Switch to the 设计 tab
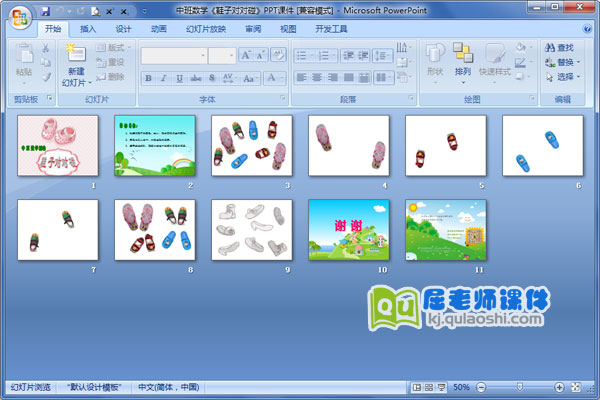 pos(123,29)
